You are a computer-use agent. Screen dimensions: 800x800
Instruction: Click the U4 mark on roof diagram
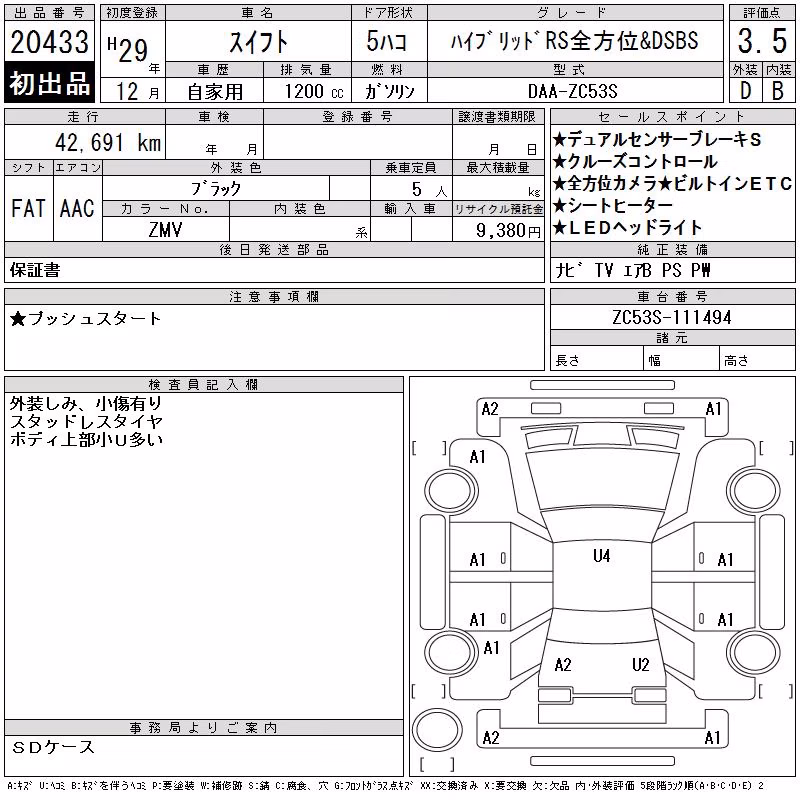point(602,556)
